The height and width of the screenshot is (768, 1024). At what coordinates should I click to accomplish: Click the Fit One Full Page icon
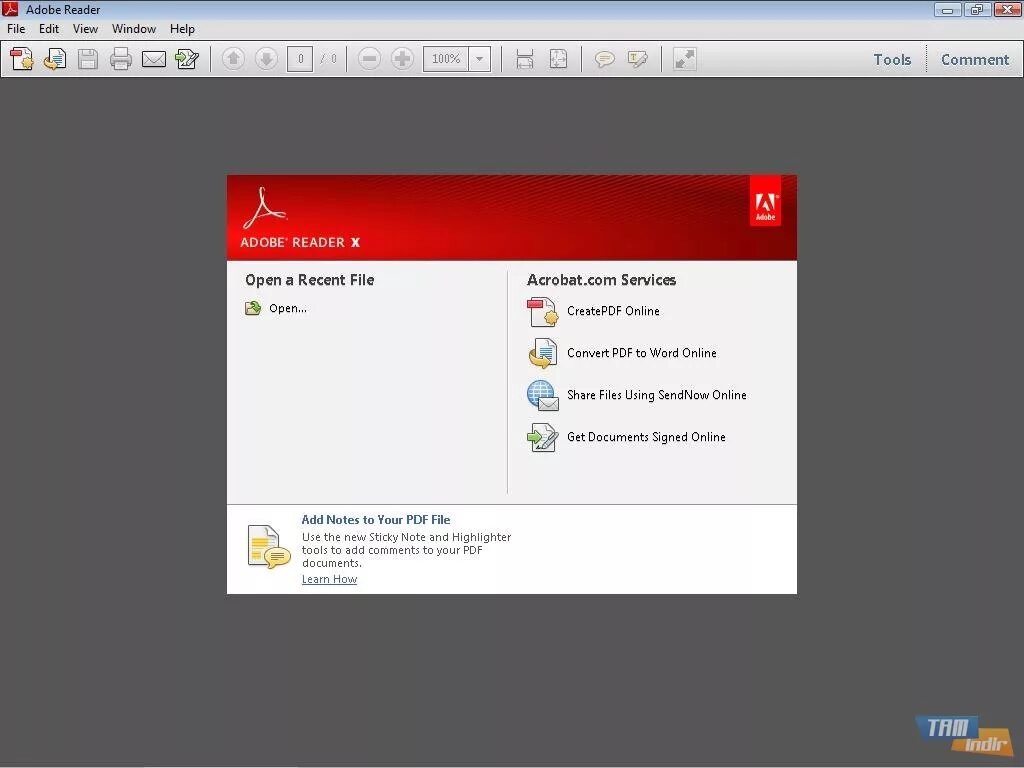tap(558, 59)
